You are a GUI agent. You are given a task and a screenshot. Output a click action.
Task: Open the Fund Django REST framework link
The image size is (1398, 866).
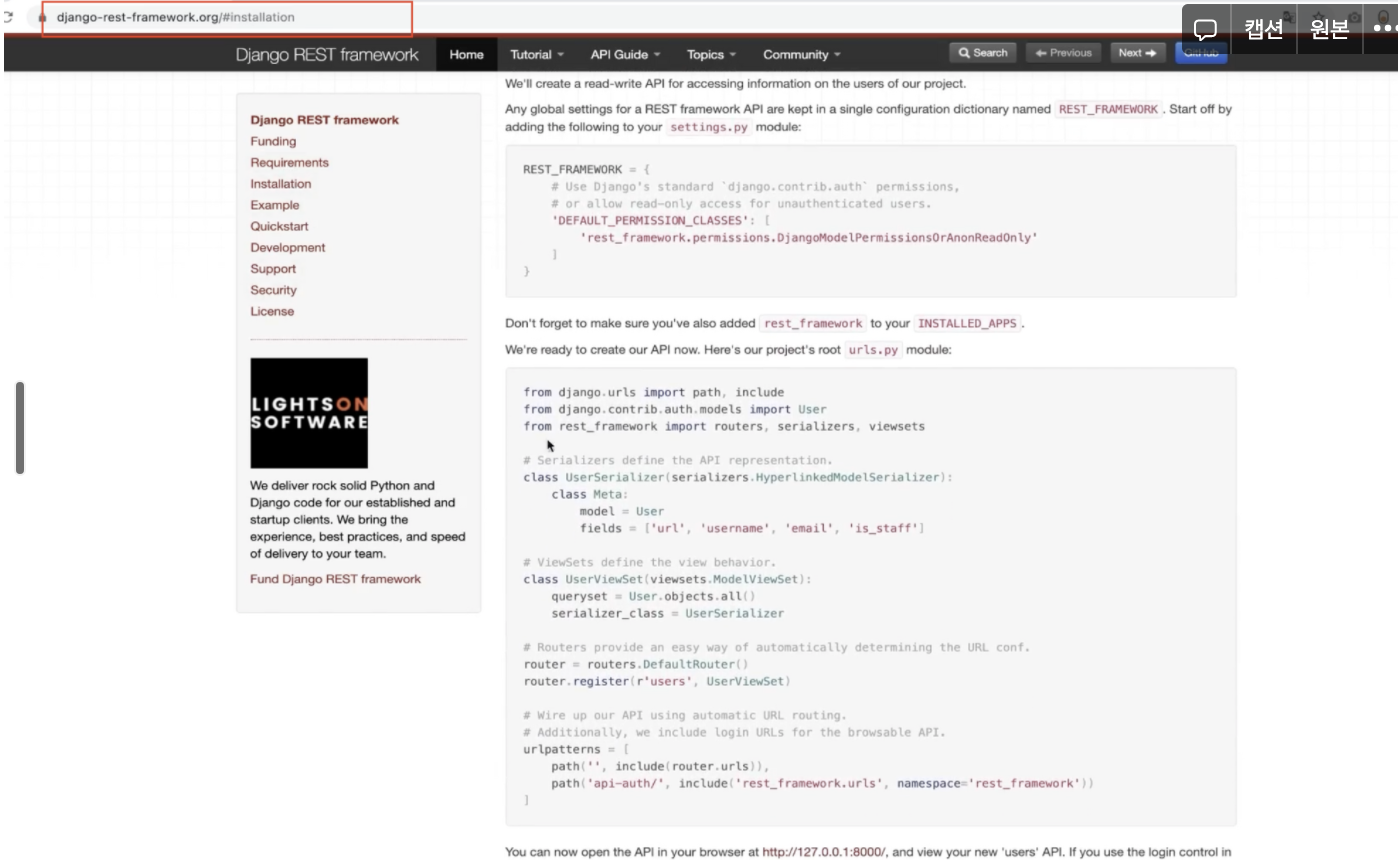tap(335, 579)
